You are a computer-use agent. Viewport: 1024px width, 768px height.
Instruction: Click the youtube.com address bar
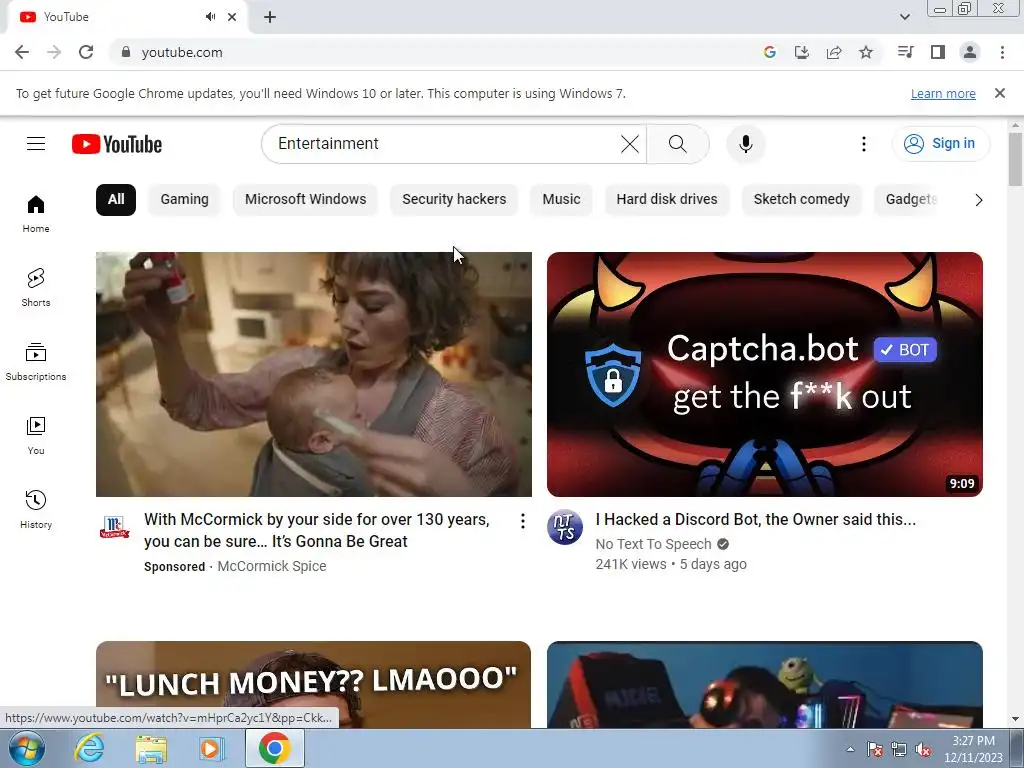click(x=431, y=52)
